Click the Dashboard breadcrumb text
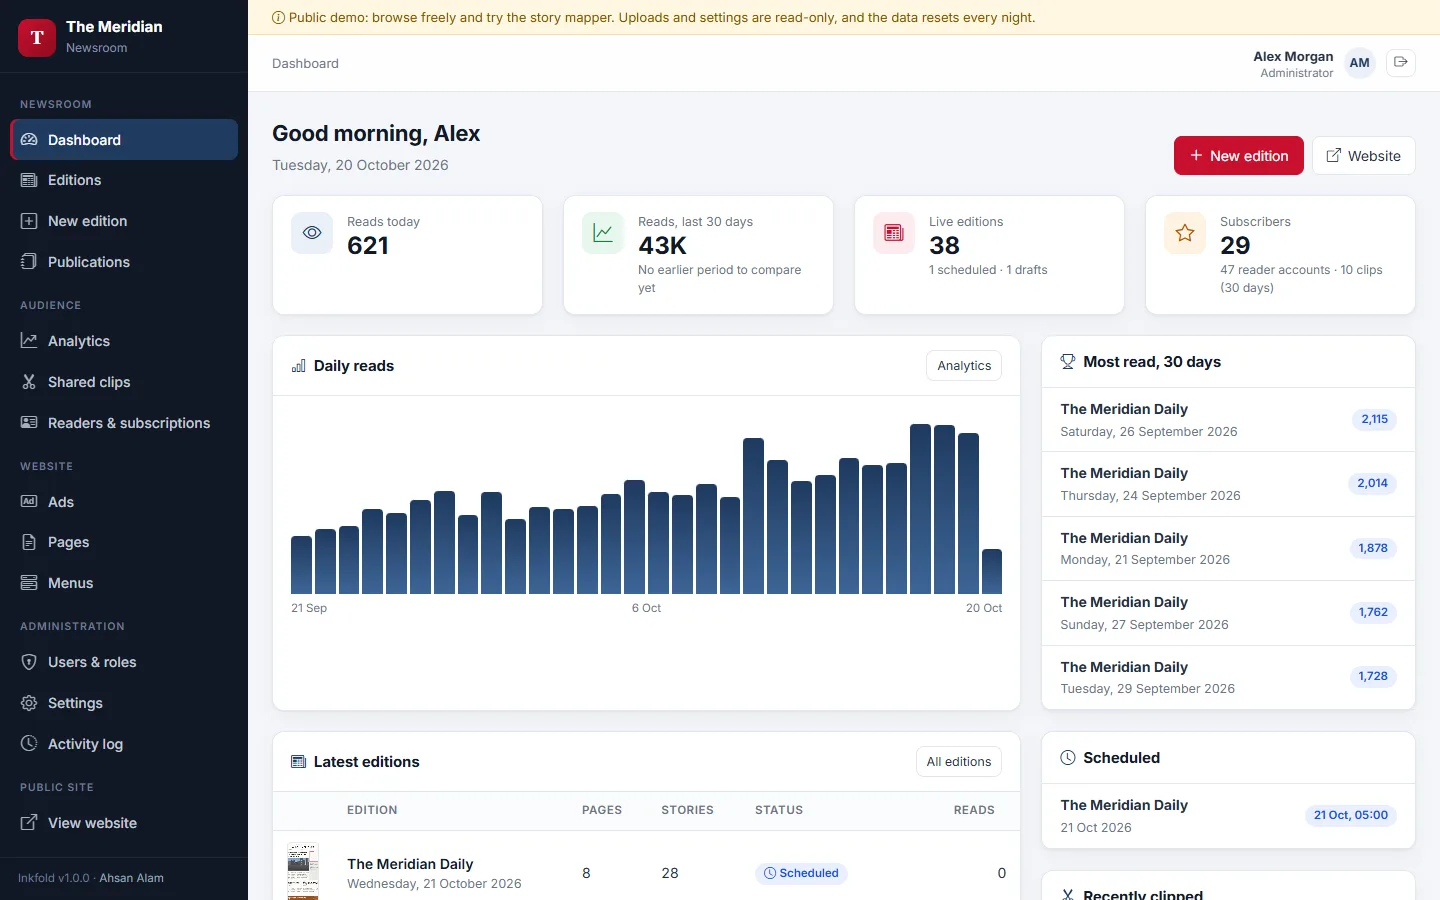Viewport: 1440px width, 900px height. pos(305,63)
